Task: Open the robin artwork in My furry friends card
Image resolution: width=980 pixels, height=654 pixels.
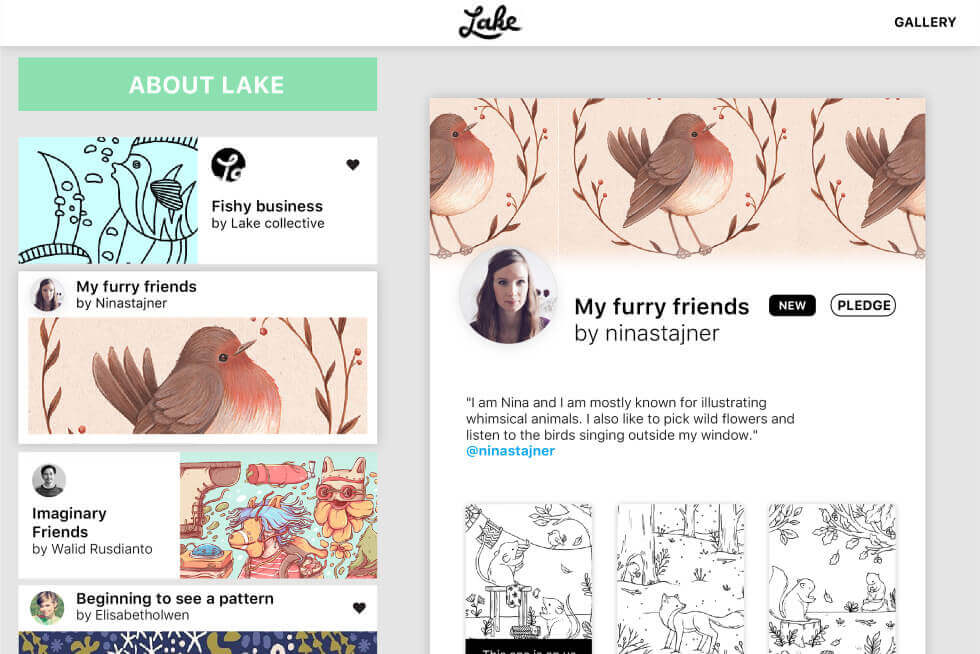Action: click(x=198, y=376)
